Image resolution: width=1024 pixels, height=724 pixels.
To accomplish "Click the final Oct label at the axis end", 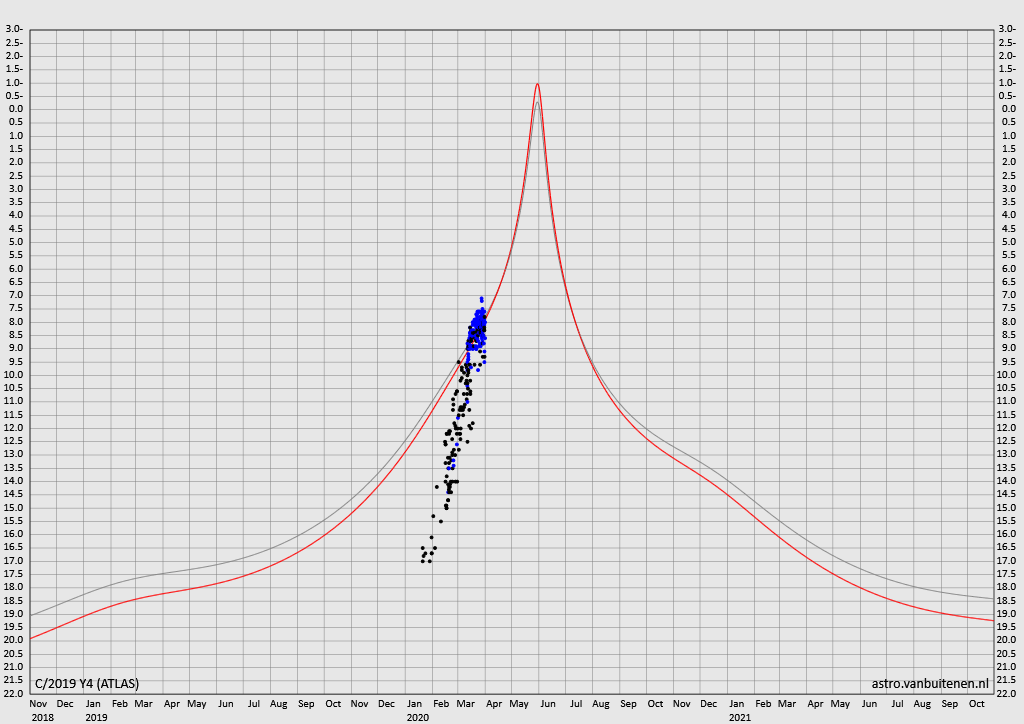I will (x=976, y=704).
